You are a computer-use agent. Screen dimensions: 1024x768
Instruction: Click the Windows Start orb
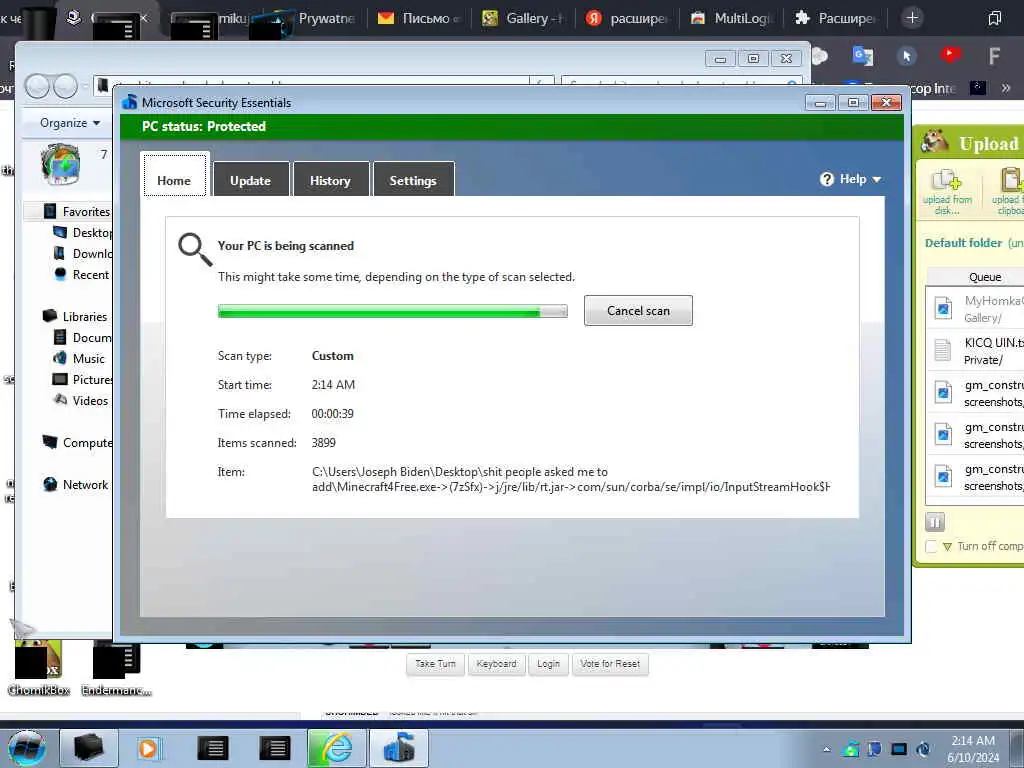26,748
